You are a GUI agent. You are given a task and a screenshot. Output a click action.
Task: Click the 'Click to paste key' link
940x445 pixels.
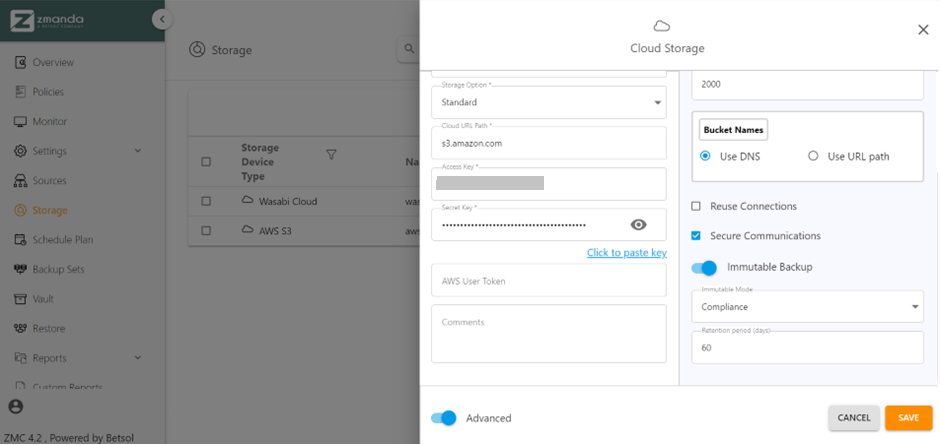click(x=626, y=252)
